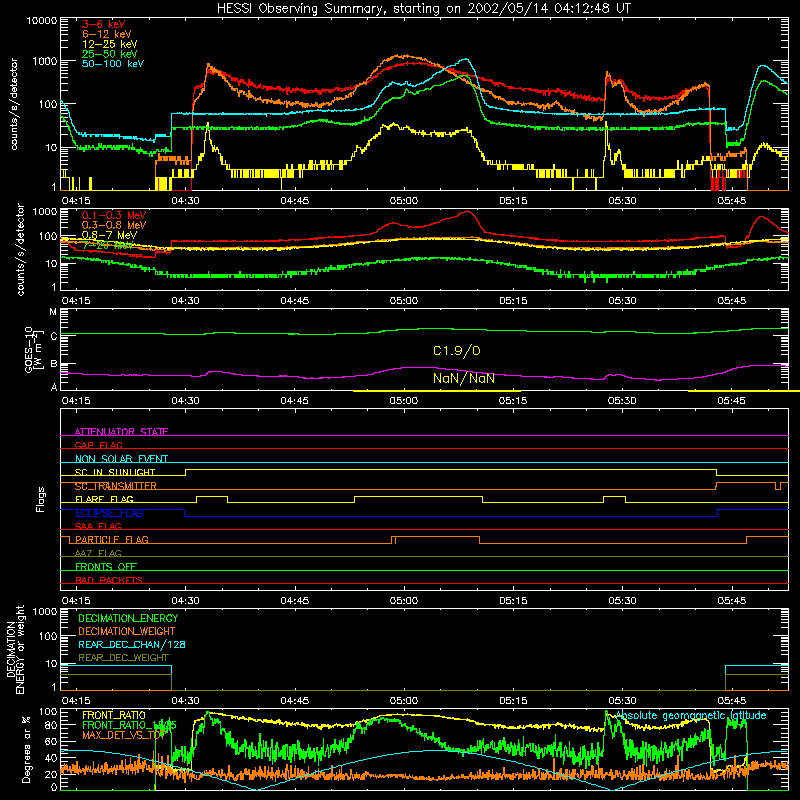Click the "A" level on the GOES axis
800x800 pixels.
[x=54, y=387]
